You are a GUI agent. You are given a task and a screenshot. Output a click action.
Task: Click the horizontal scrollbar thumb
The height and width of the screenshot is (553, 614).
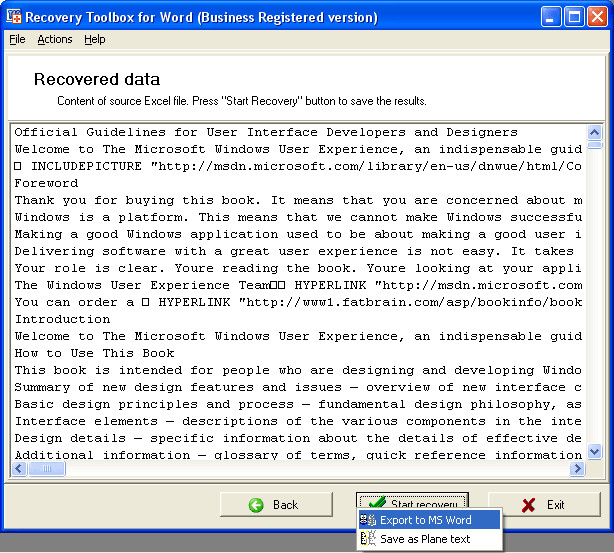(46, 468)
